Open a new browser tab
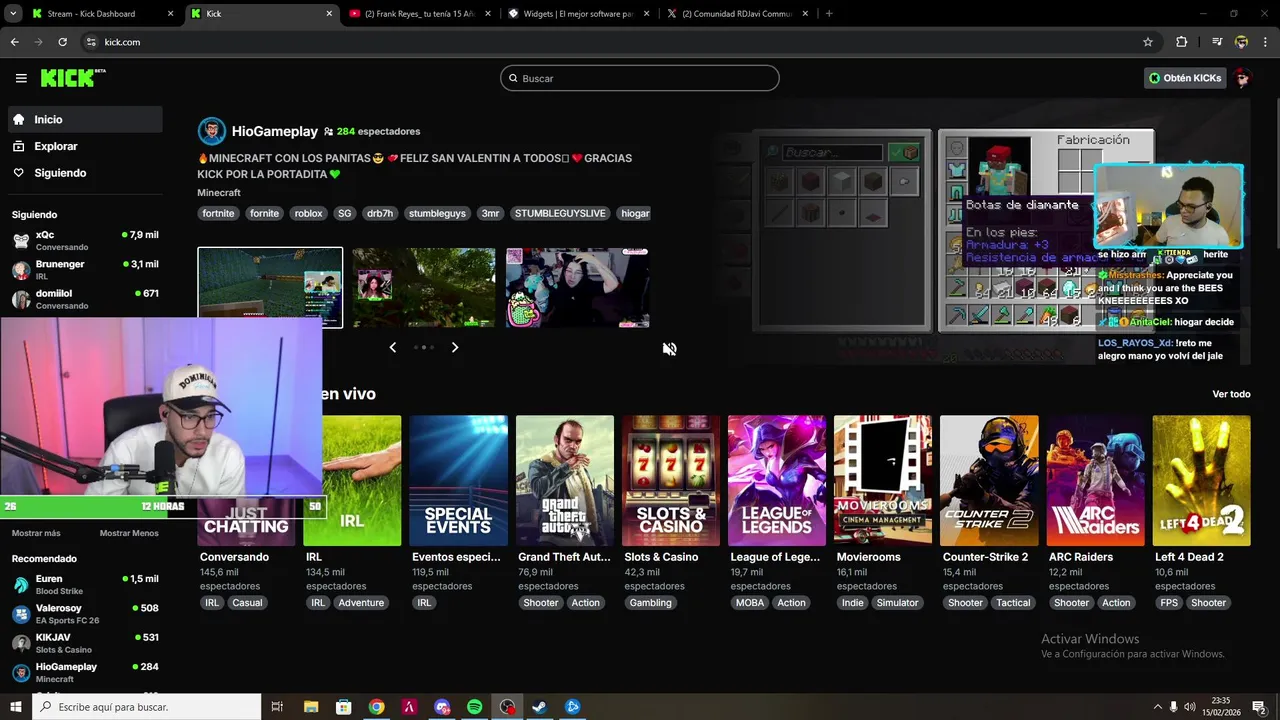 point(829,14)
